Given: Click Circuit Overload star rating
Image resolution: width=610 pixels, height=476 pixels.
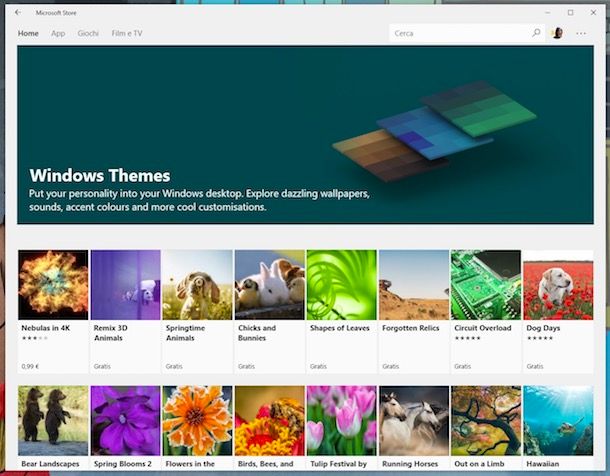Looking at the screenshot, I should point(468,338).
